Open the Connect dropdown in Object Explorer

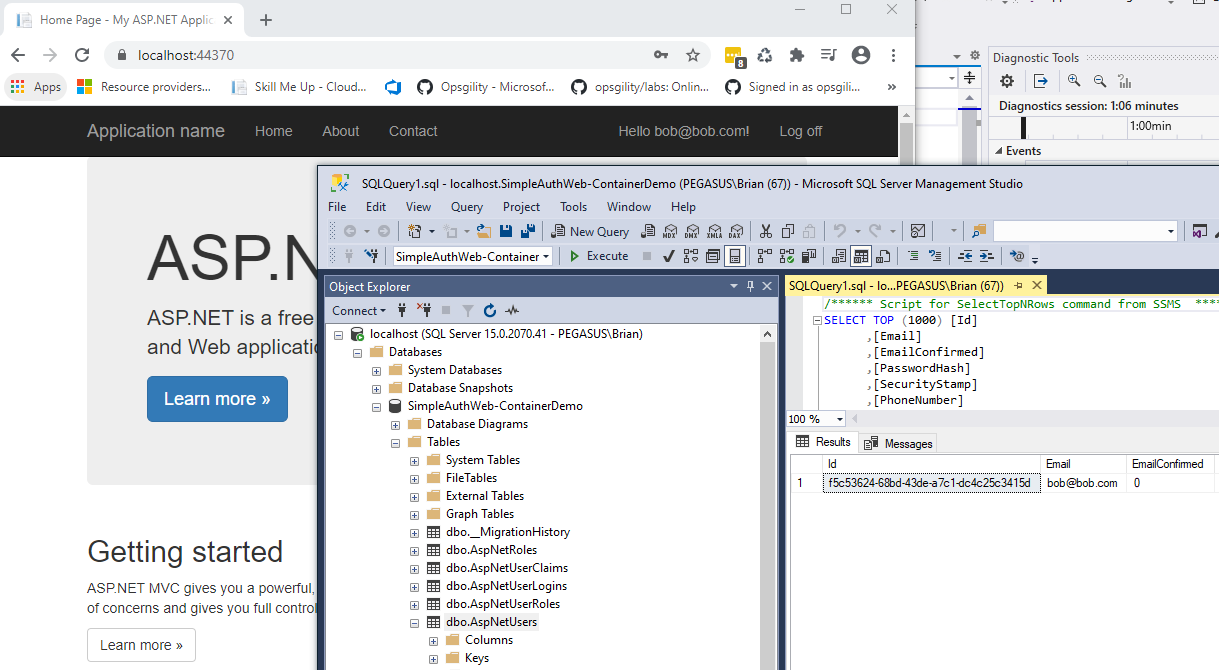pyautogui.click(x=359, y=311)
